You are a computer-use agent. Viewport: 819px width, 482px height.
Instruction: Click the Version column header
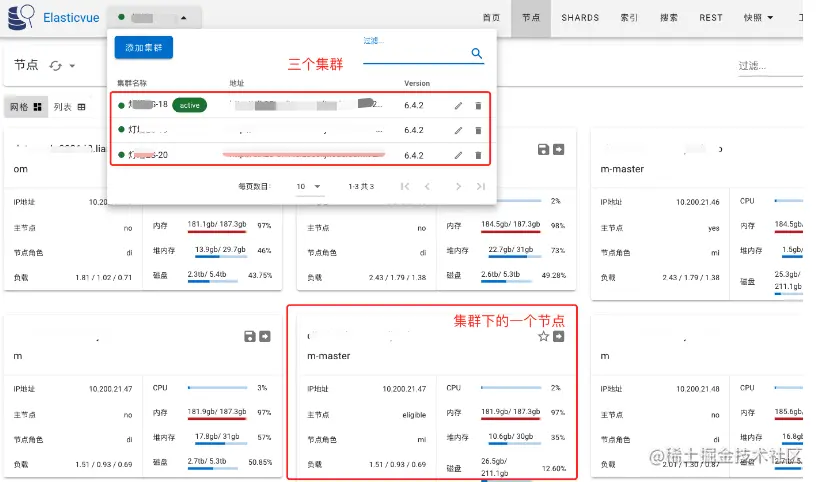click(x=417, y=83)
